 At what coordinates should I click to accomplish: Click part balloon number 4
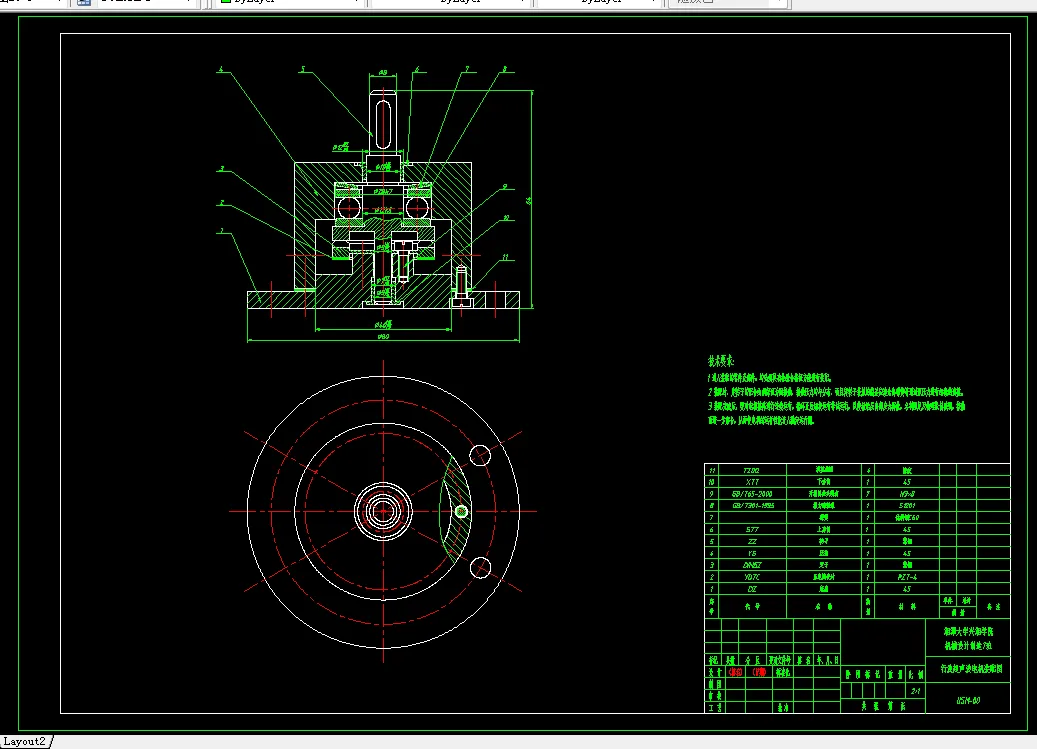tap(221, 69)
